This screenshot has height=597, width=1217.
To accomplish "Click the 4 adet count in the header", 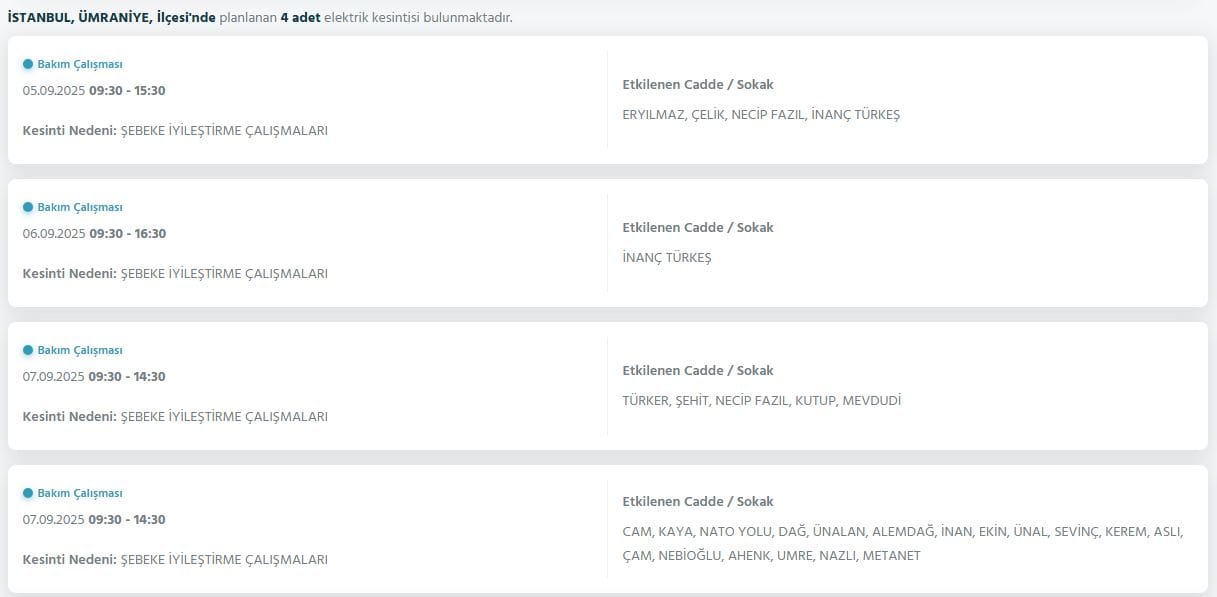I will [x=300, y=18].
